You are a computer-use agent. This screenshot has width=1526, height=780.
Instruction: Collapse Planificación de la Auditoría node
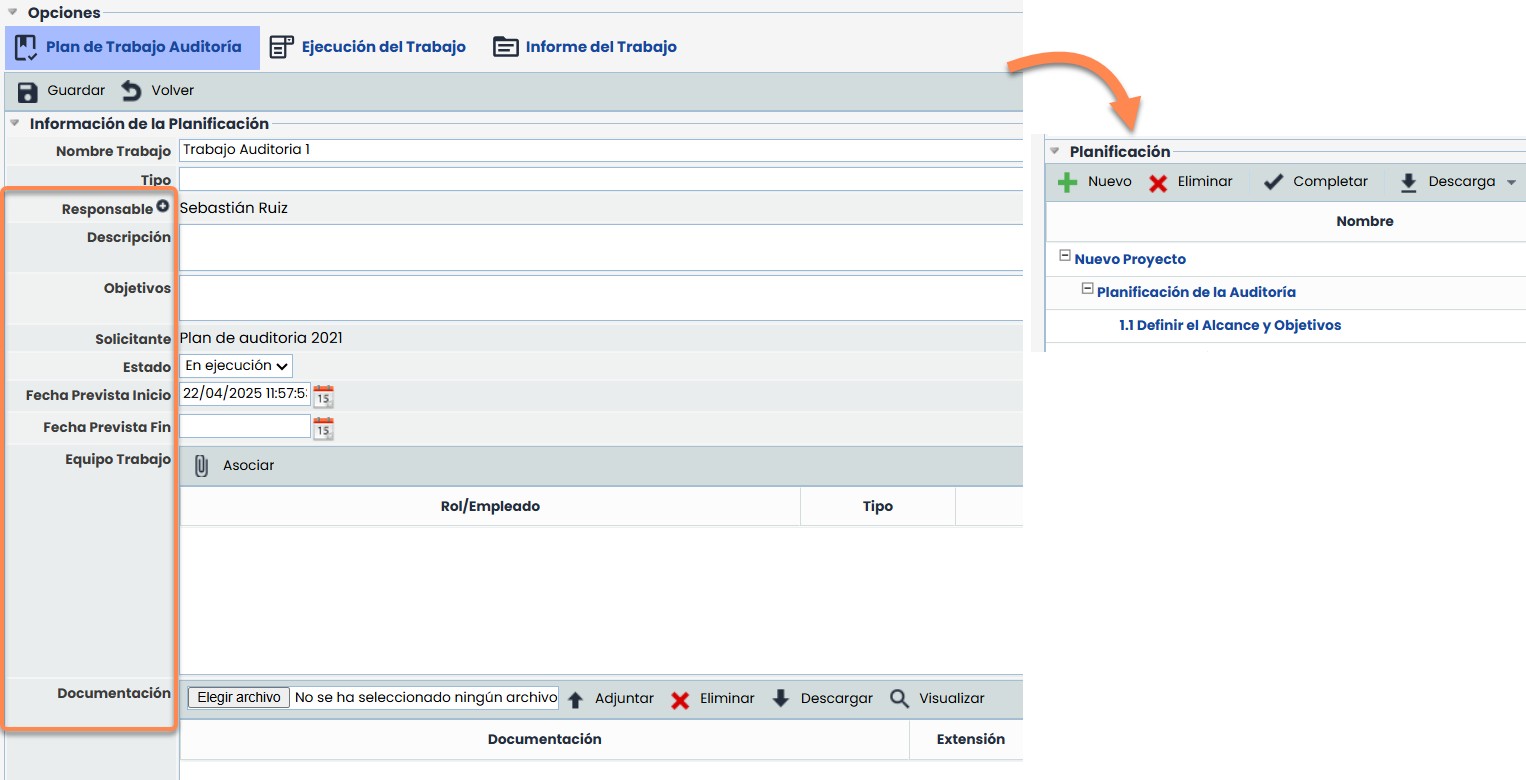click(x=1087, y=289)
